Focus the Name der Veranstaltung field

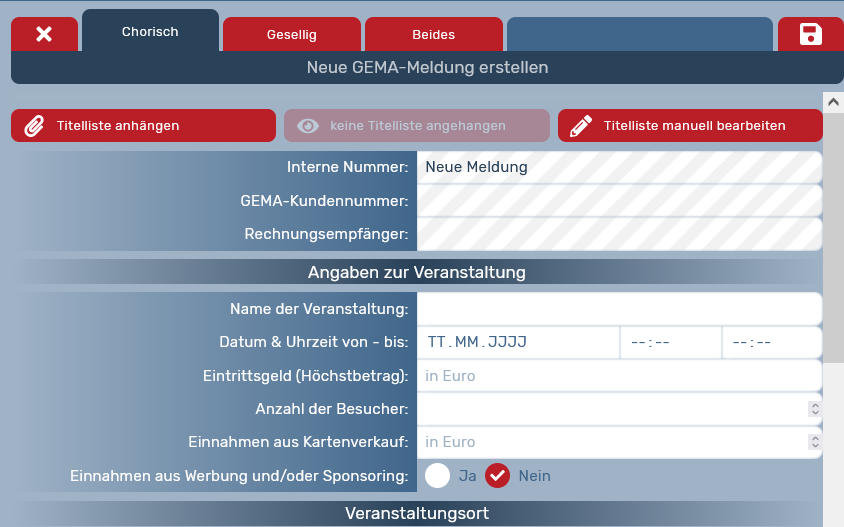click(619, 309)
